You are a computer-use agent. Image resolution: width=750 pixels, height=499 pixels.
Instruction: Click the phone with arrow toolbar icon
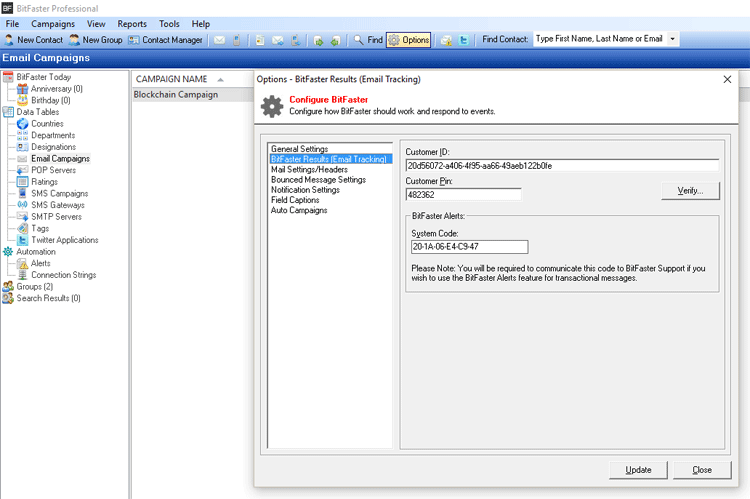[x=296, y=40]
